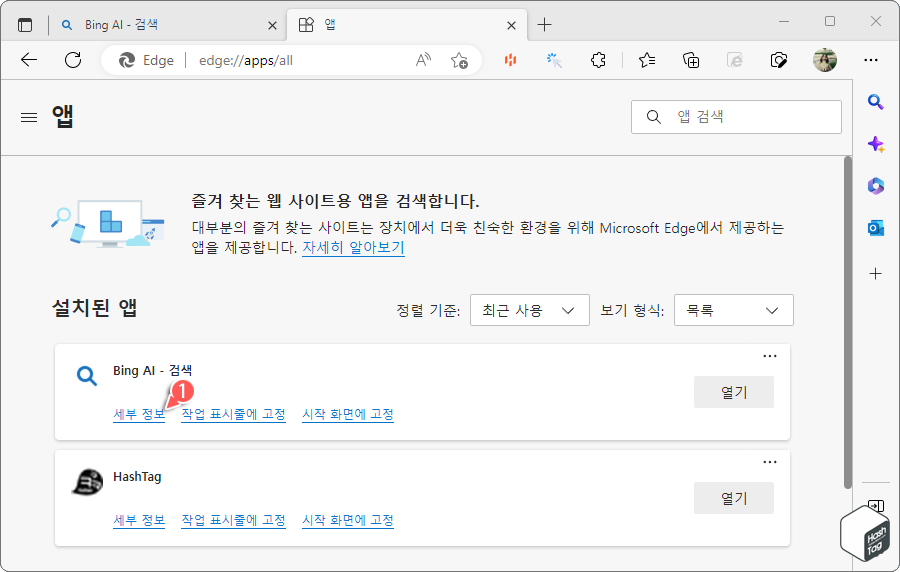
Task: Open more options for HashTag app
Action: [770, 462]
